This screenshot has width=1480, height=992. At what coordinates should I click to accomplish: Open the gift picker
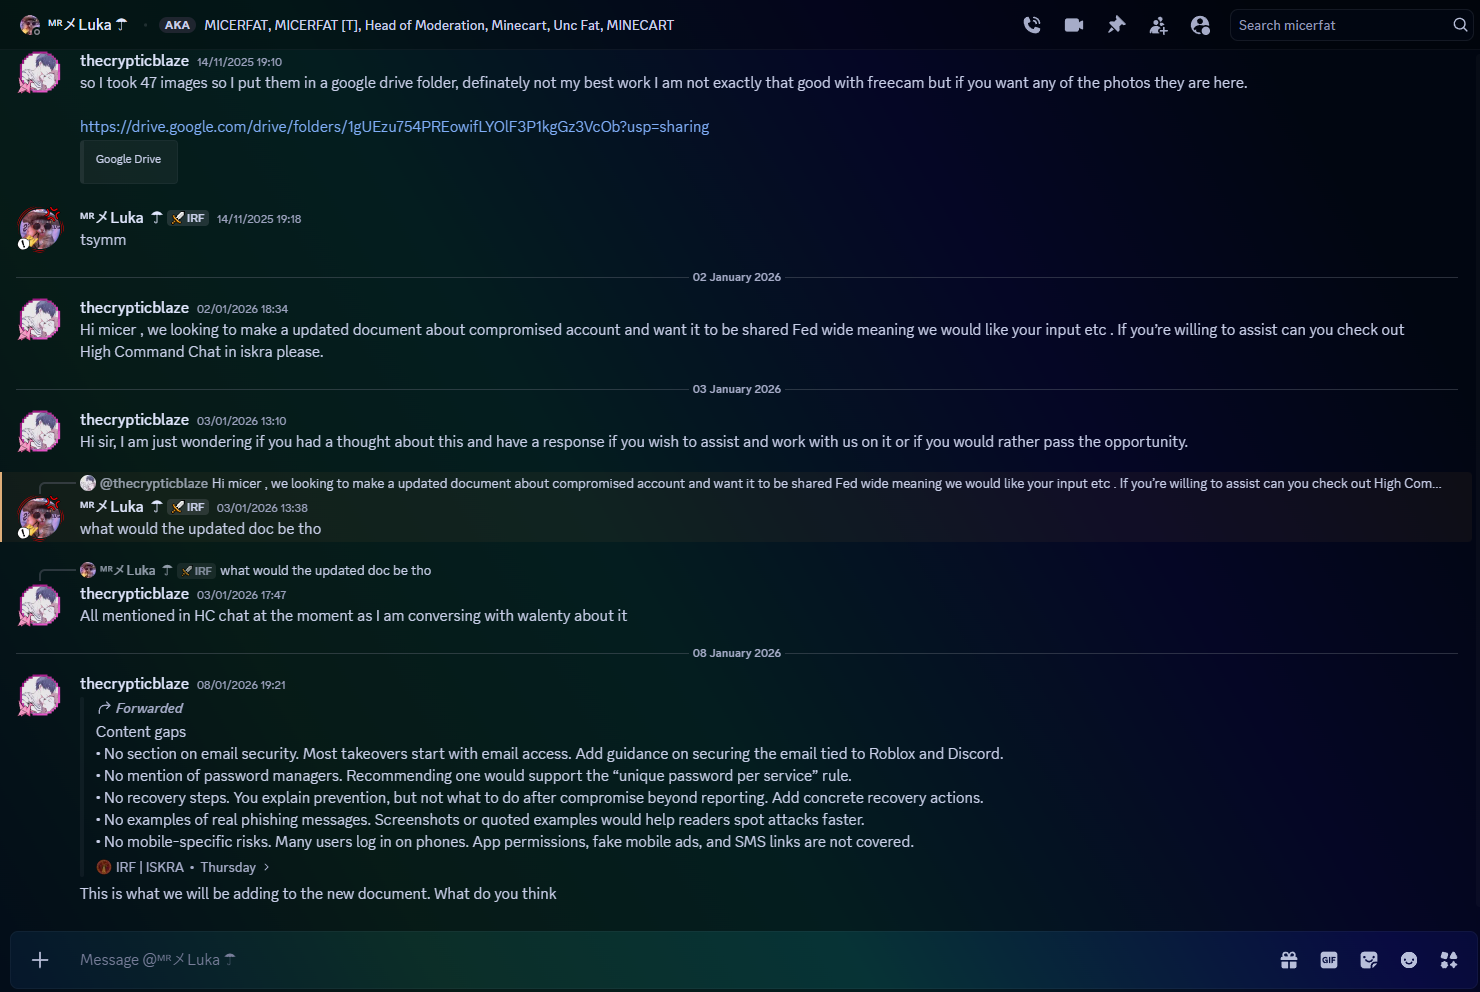pyautogui.click(x=1289, y=960)
